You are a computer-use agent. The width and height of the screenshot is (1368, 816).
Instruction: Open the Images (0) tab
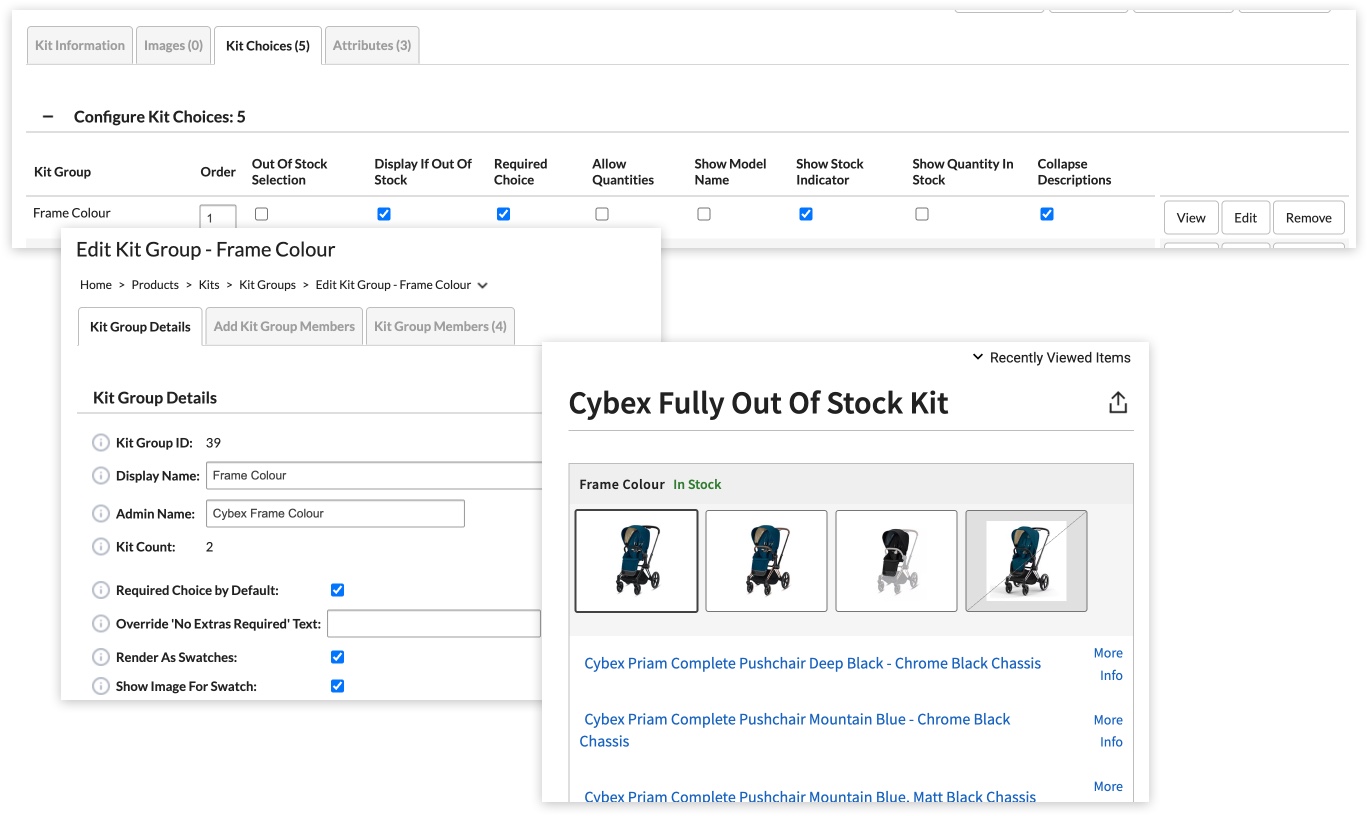[x=174, y=46]
